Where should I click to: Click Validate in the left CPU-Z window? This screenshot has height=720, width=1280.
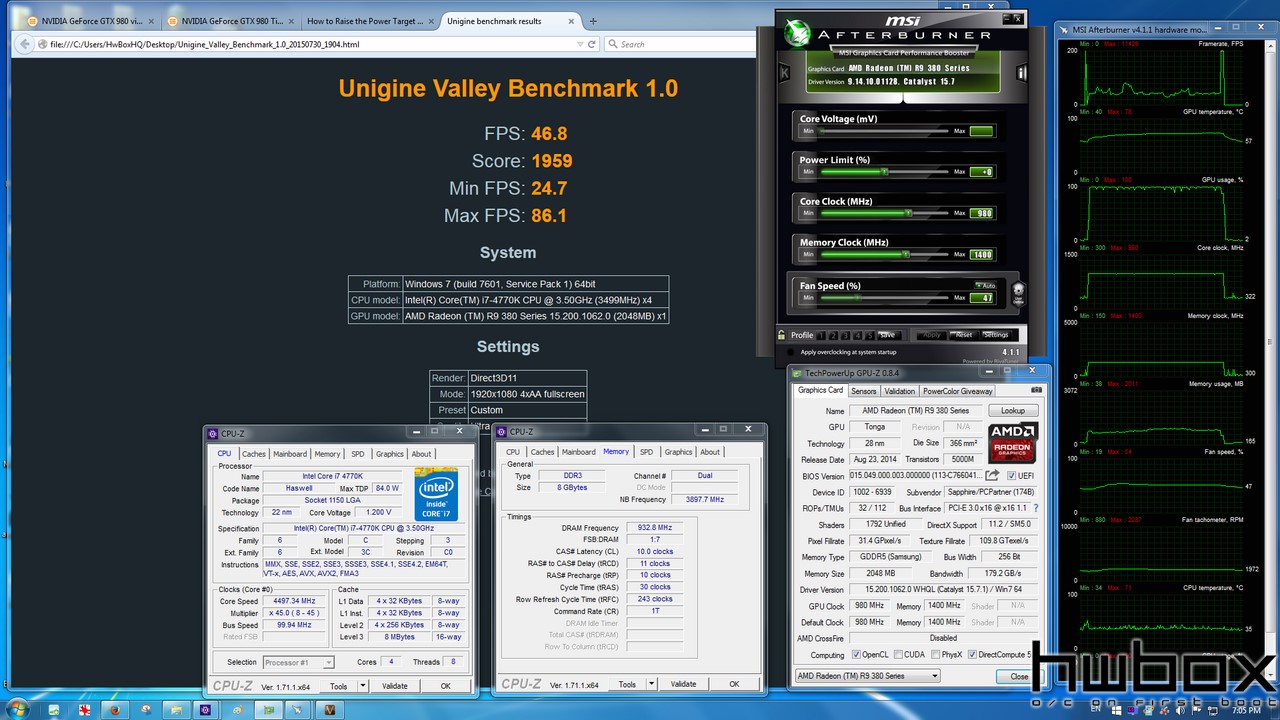pos(395,686)
